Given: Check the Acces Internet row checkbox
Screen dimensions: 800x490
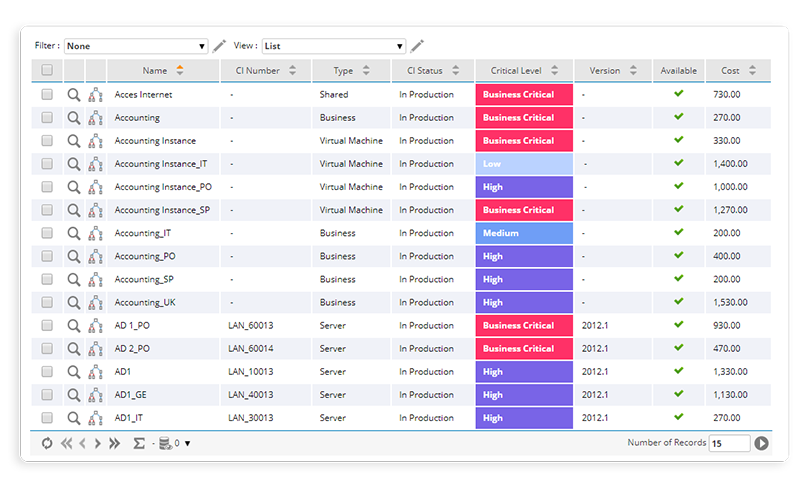Looking at the screenshot, I should point(47,94).
